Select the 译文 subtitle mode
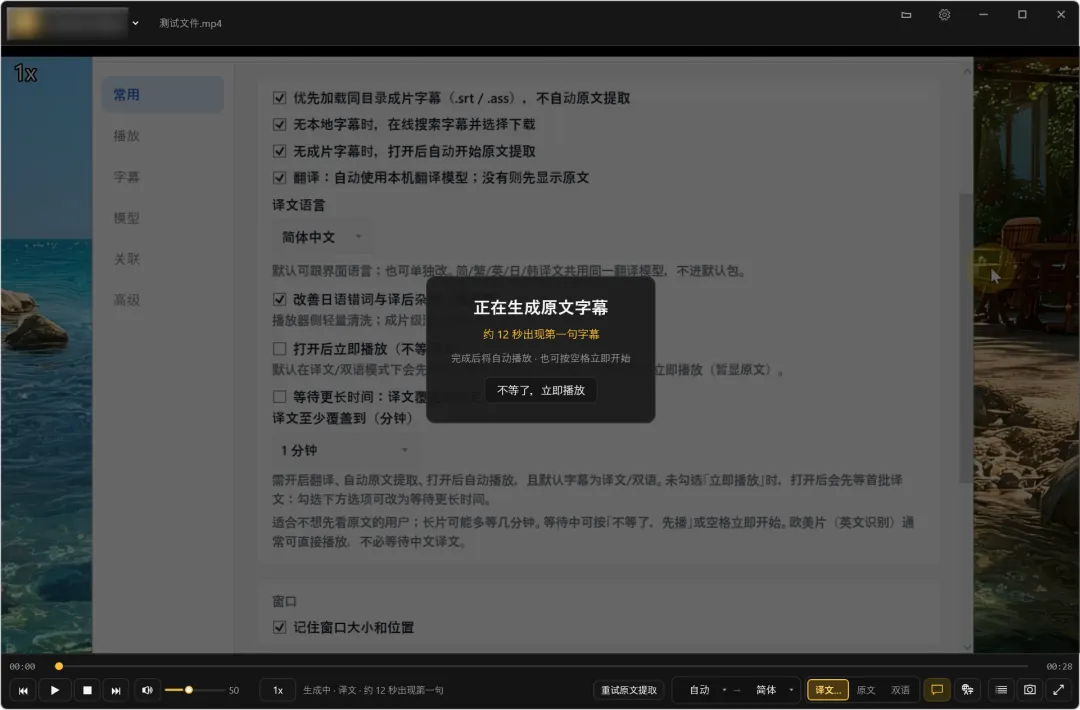Image resolution: width=1080 pixels, height=710 pixels. pyautogui.click(x=828, y=690)
